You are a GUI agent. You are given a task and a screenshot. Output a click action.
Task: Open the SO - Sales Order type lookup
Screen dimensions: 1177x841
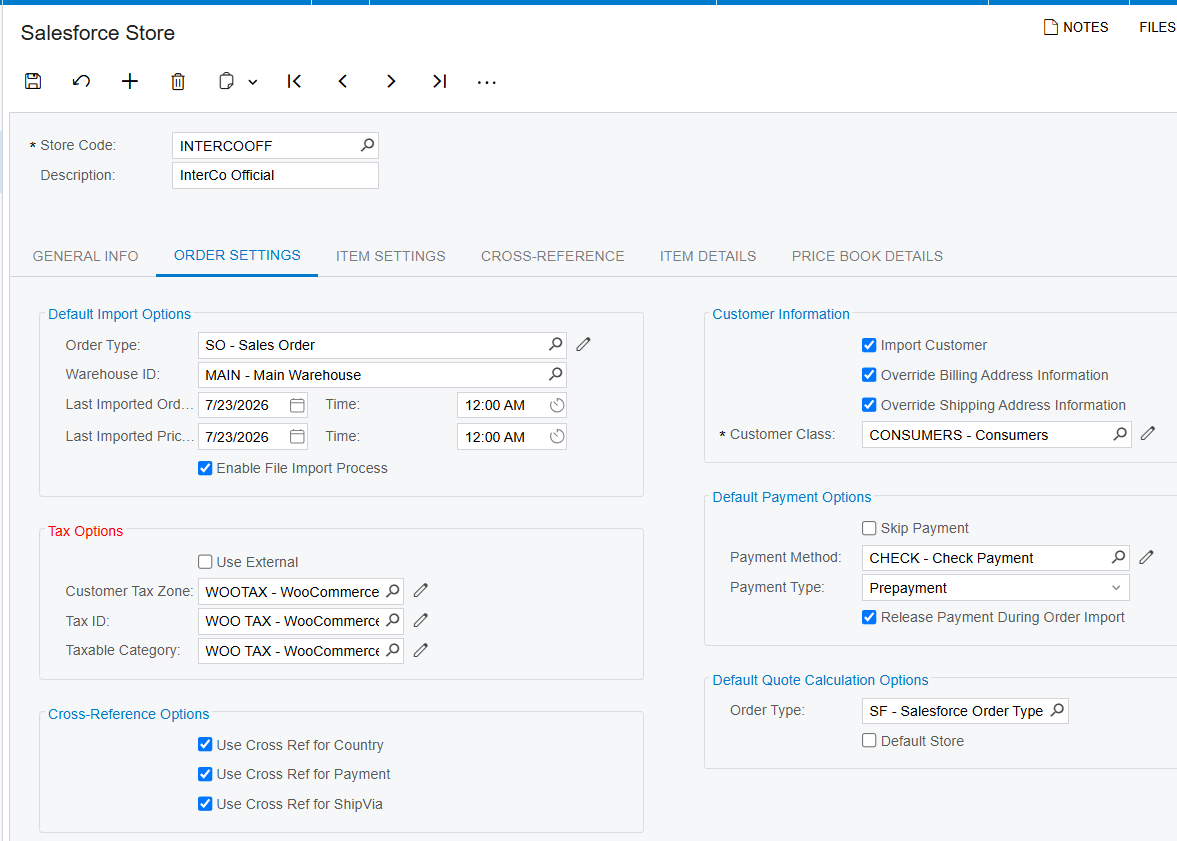[555, 344]
